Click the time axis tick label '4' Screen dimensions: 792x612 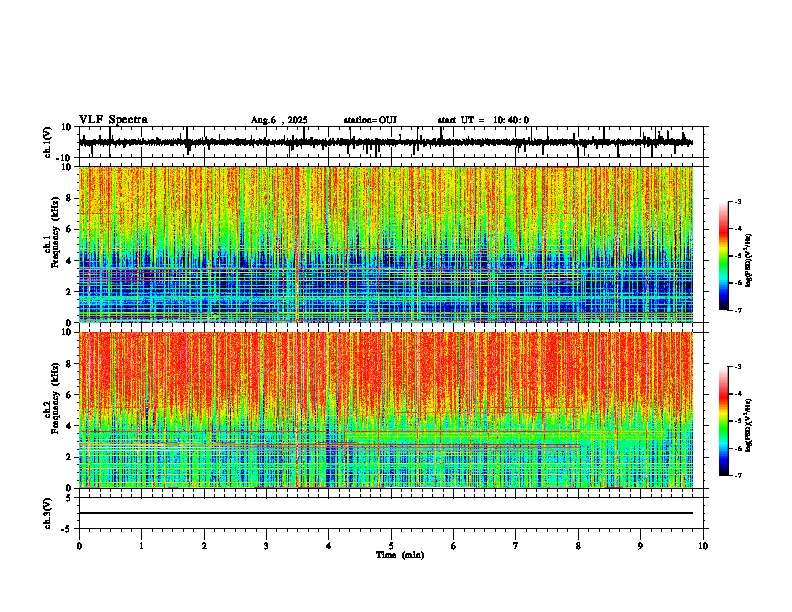pyautogui.click(x=329, y=546)
